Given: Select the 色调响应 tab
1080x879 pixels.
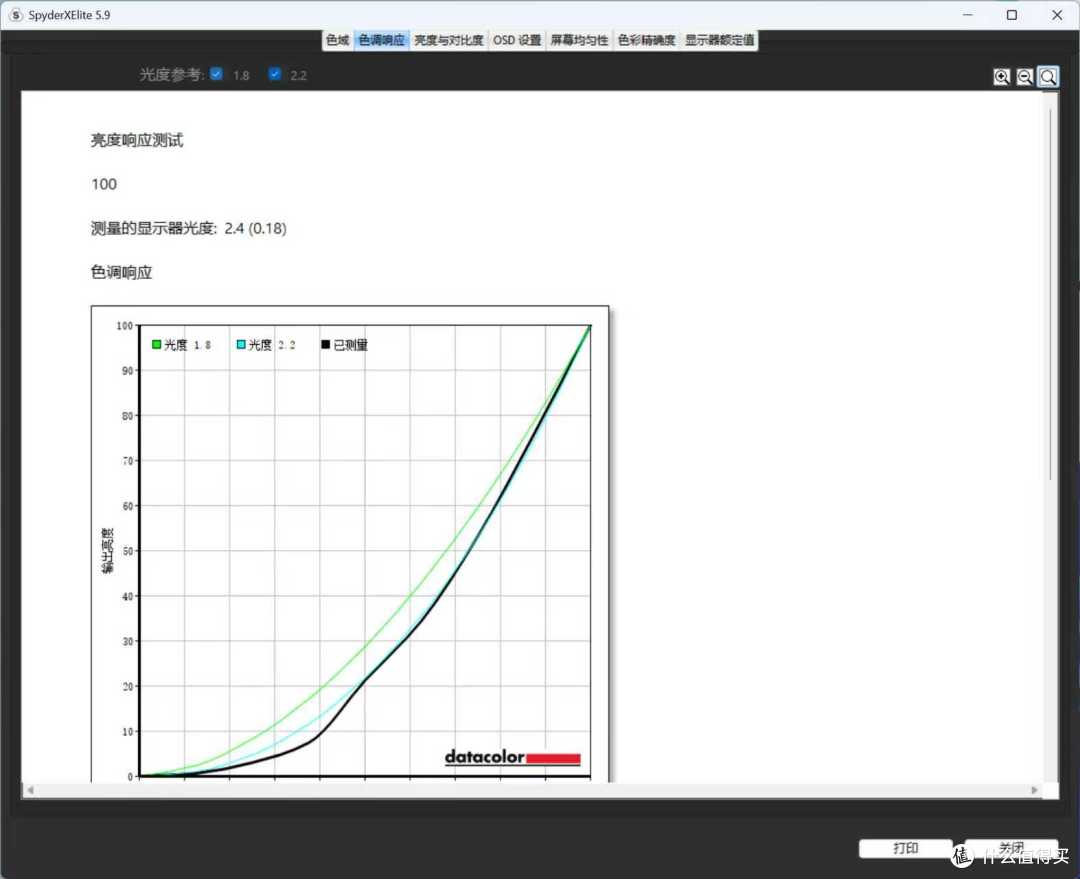Looking at the screenshot, I should tap(382, 40).
